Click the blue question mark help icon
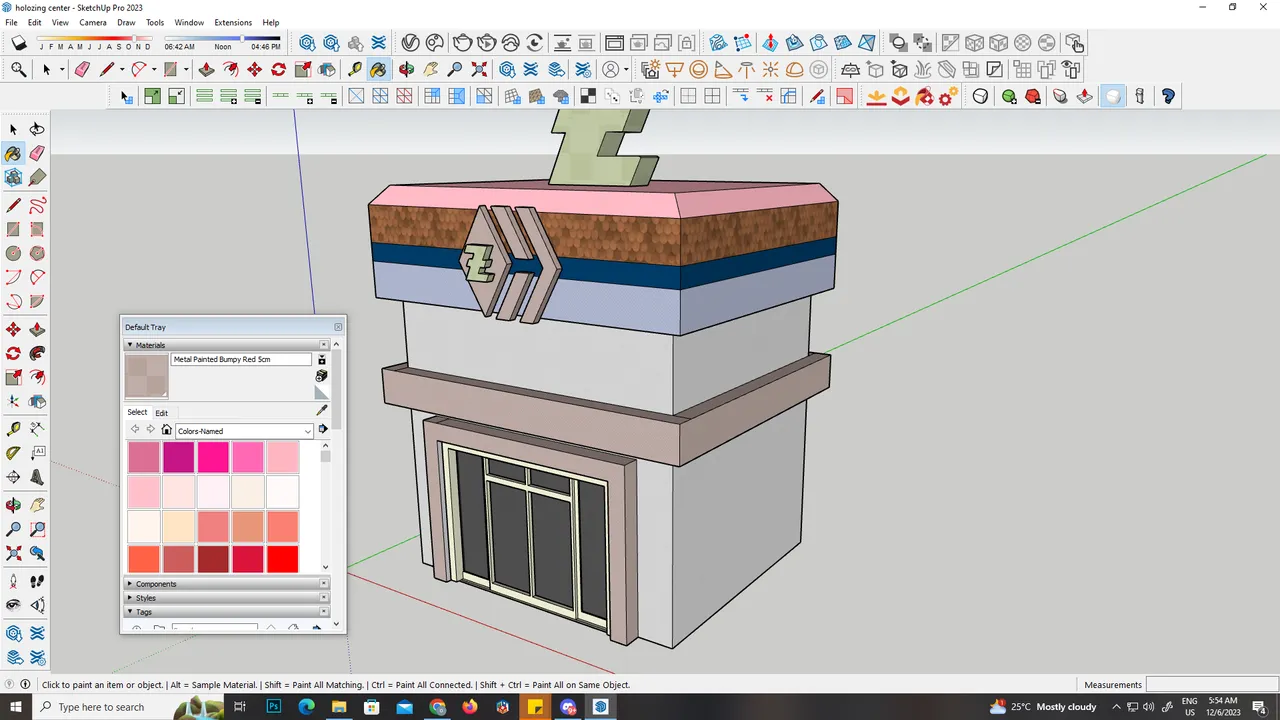The width and height of the screenshot is (1280, 720). coord(1168,96)
